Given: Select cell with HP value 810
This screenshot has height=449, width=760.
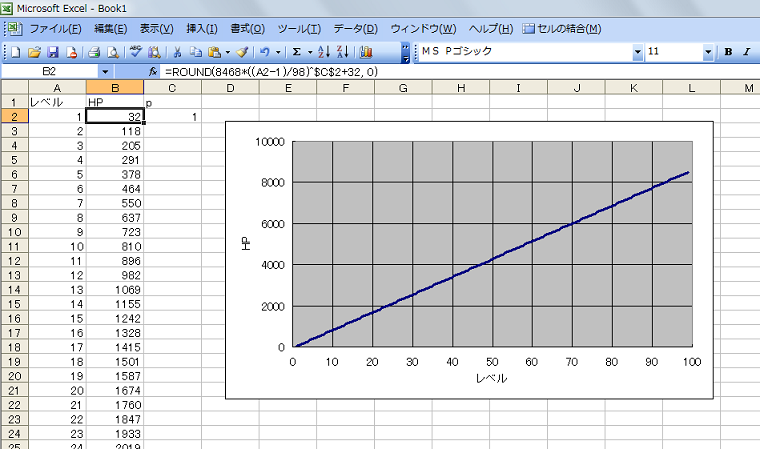Looking at the screenshot, I should pos(115,246).
